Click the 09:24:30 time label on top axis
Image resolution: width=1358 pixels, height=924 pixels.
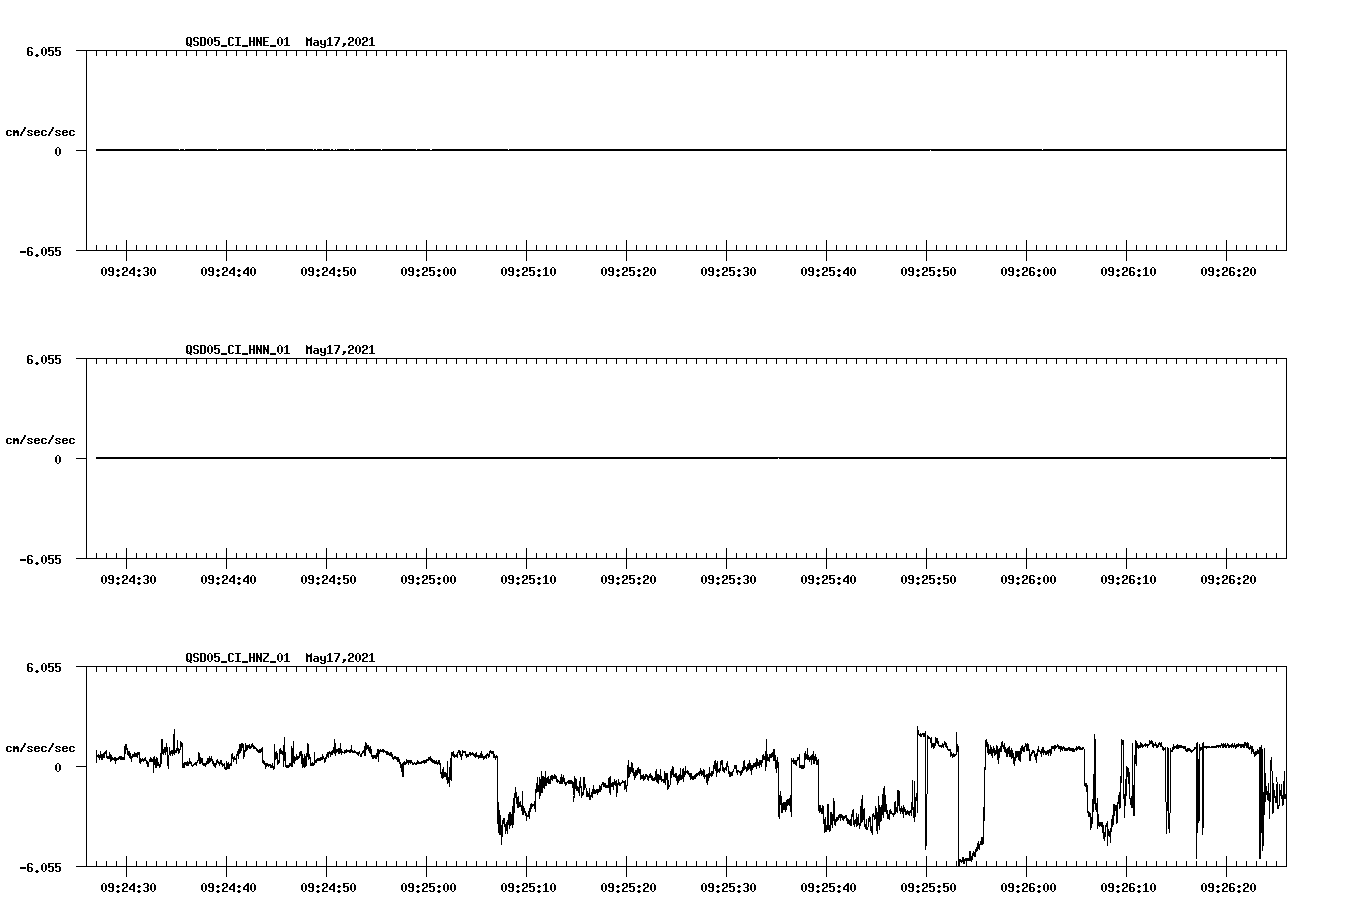[128, 269]
